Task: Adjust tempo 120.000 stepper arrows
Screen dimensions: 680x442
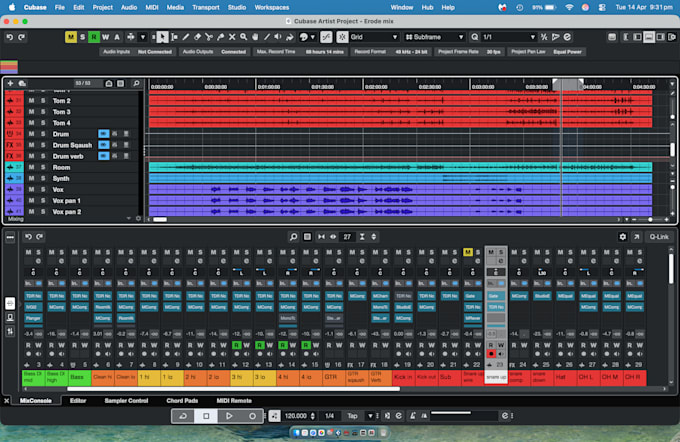Action: tap(313, 416)
